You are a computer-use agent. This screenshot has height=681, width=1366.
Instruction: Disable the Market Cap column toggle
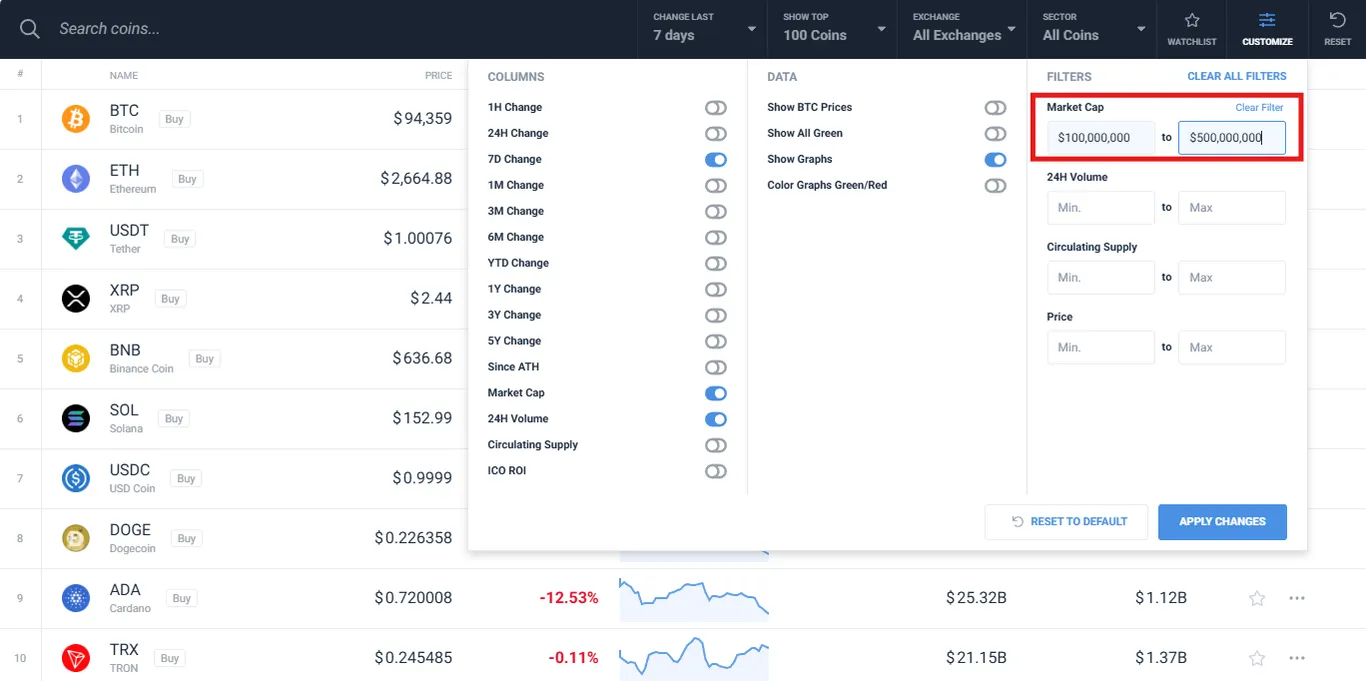click(x=716, y=393)
